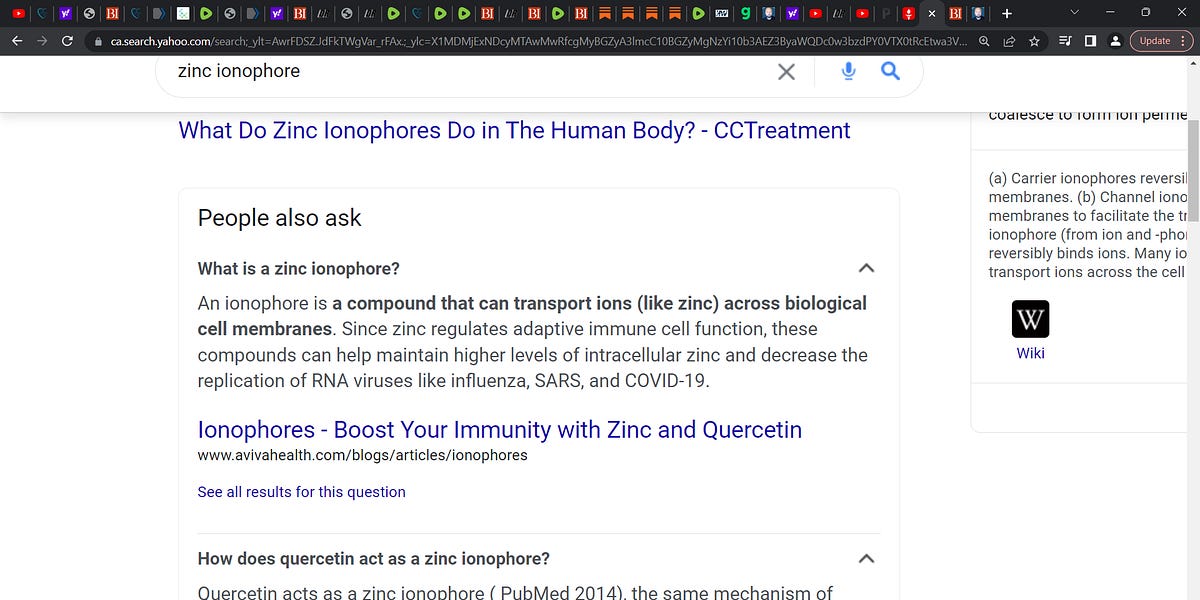Switch to the green letter g tab
This screenshot has width=1200, height=600.
746,13
